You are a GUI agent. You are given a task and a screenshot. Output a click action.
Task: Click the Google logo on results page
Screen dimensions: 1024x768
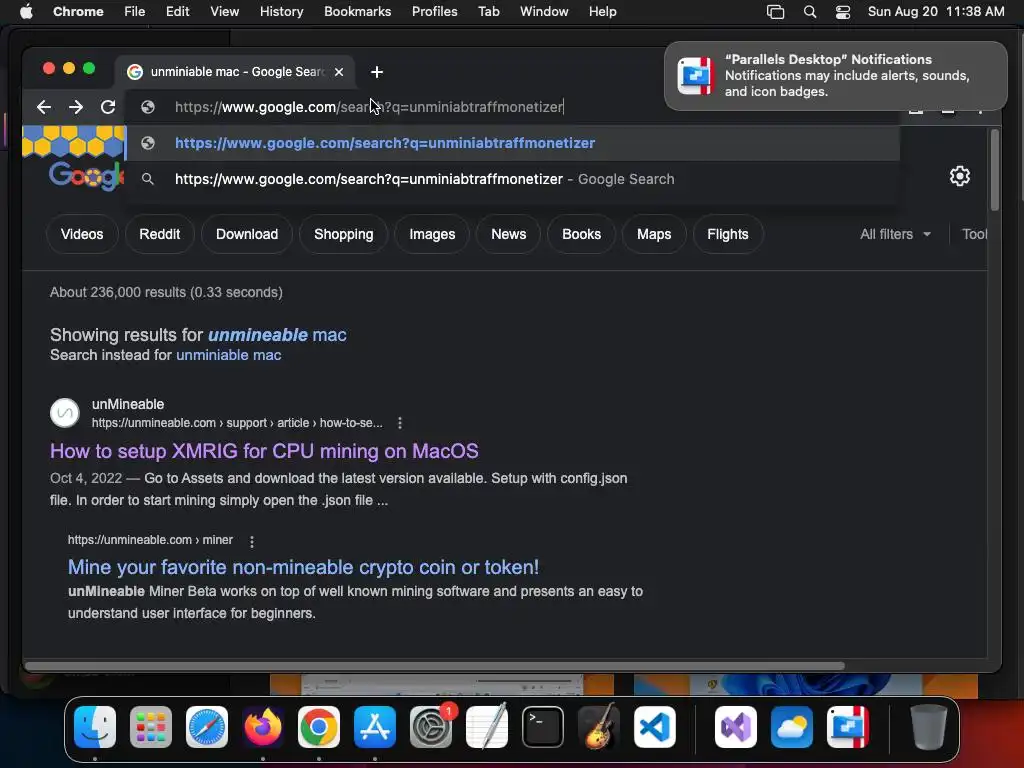click(x=86, y=175)
